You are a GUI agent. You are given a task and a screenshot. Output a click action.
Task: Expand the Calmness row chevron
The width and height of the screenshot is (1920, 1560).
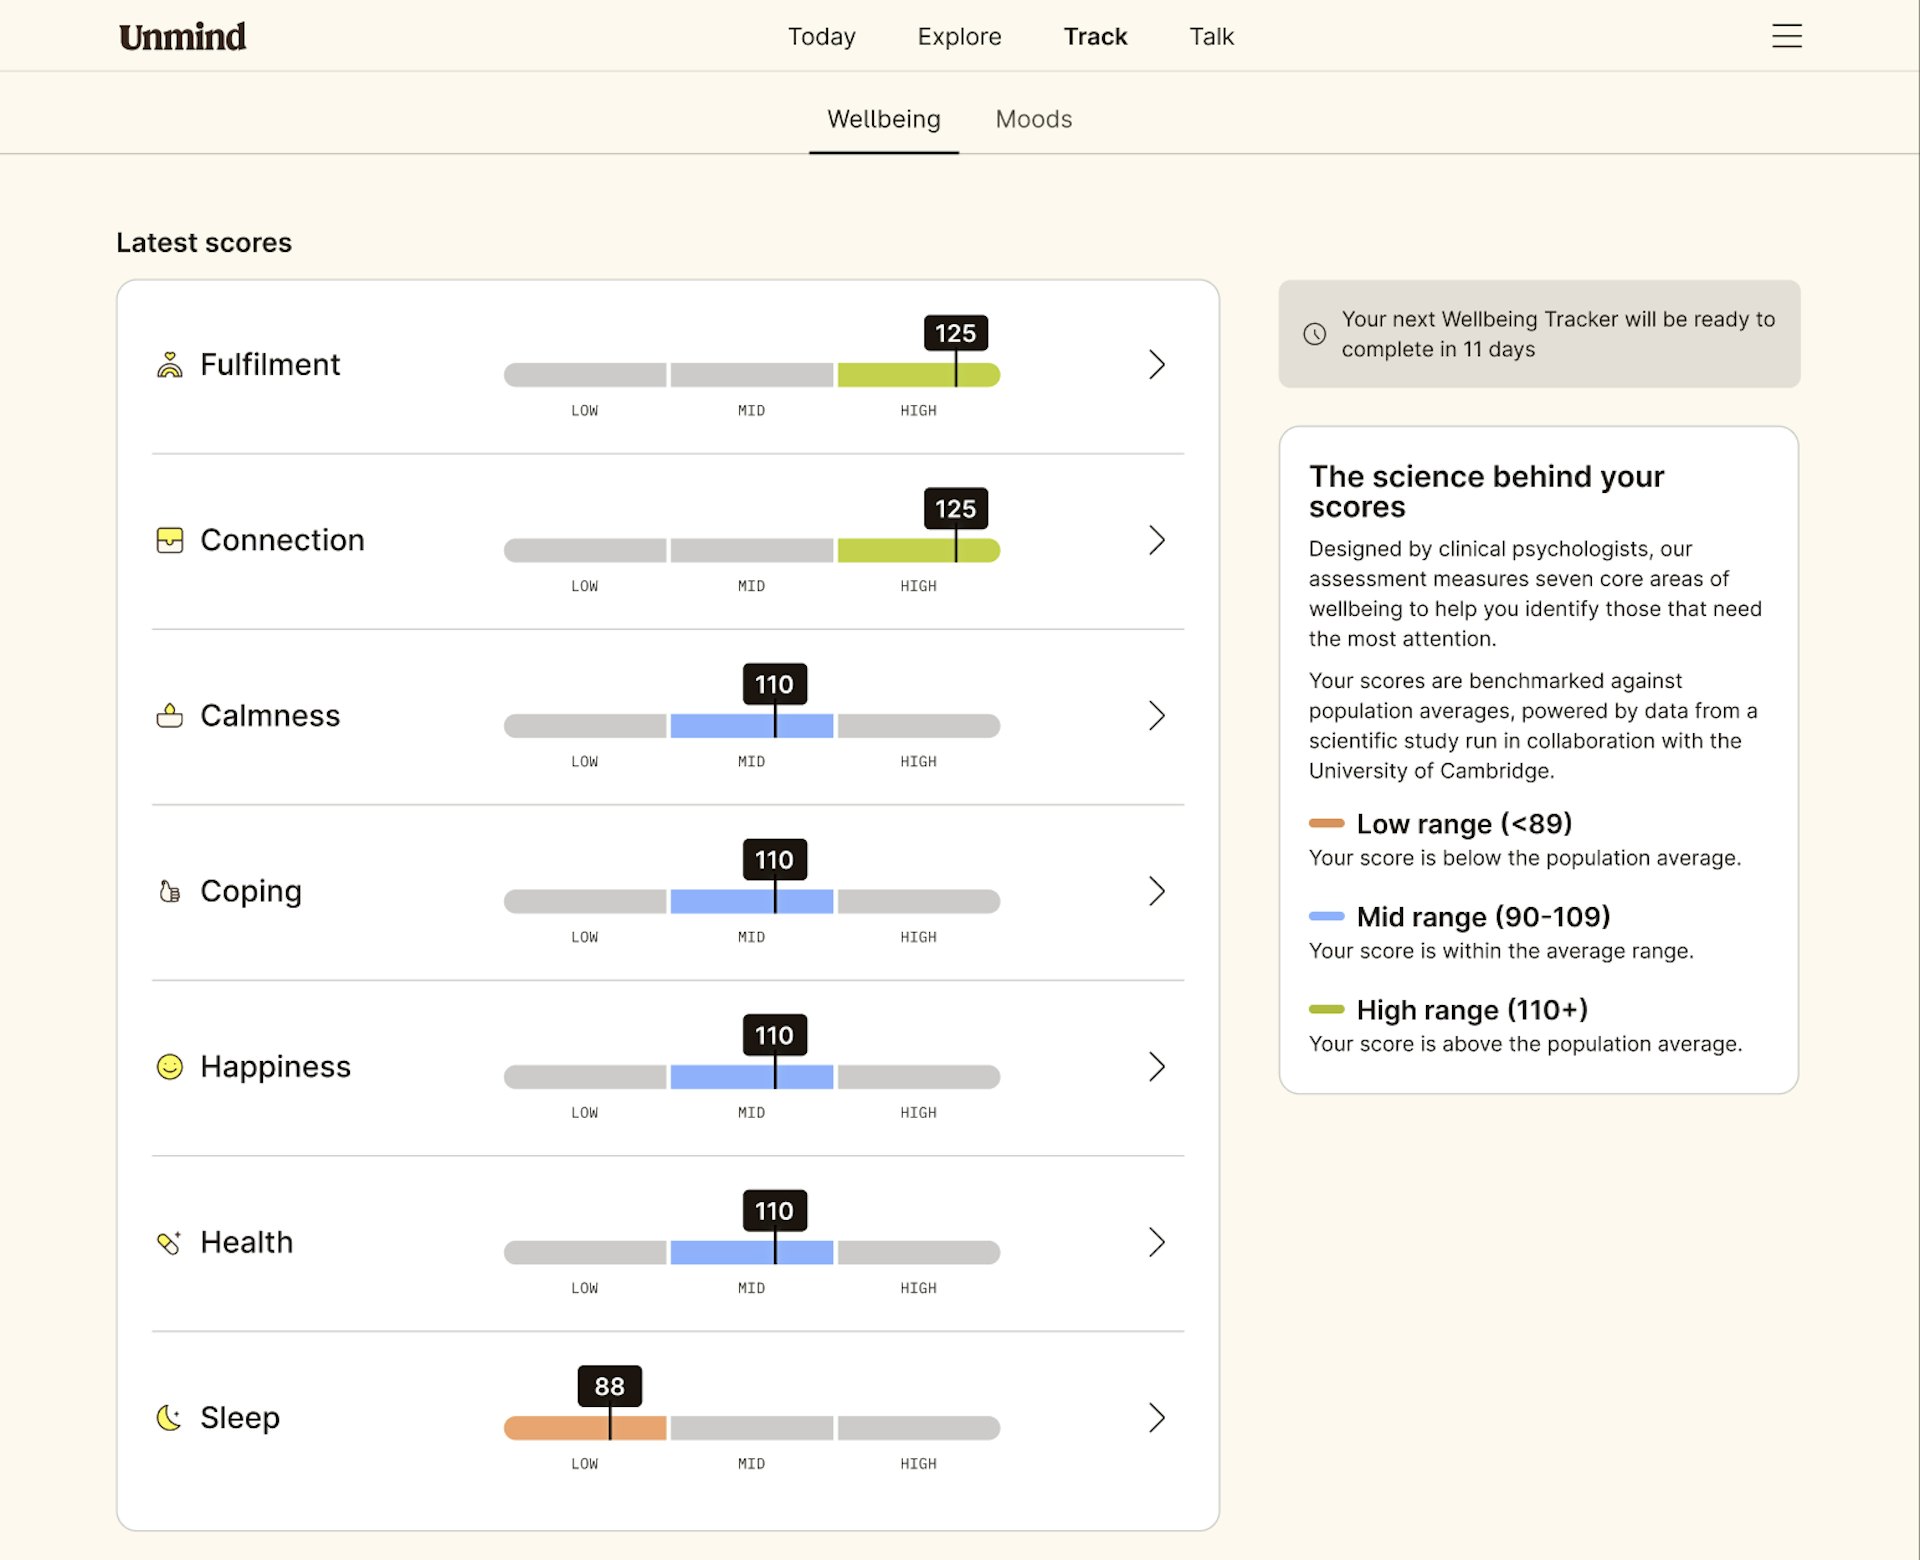click(1157, 716)
